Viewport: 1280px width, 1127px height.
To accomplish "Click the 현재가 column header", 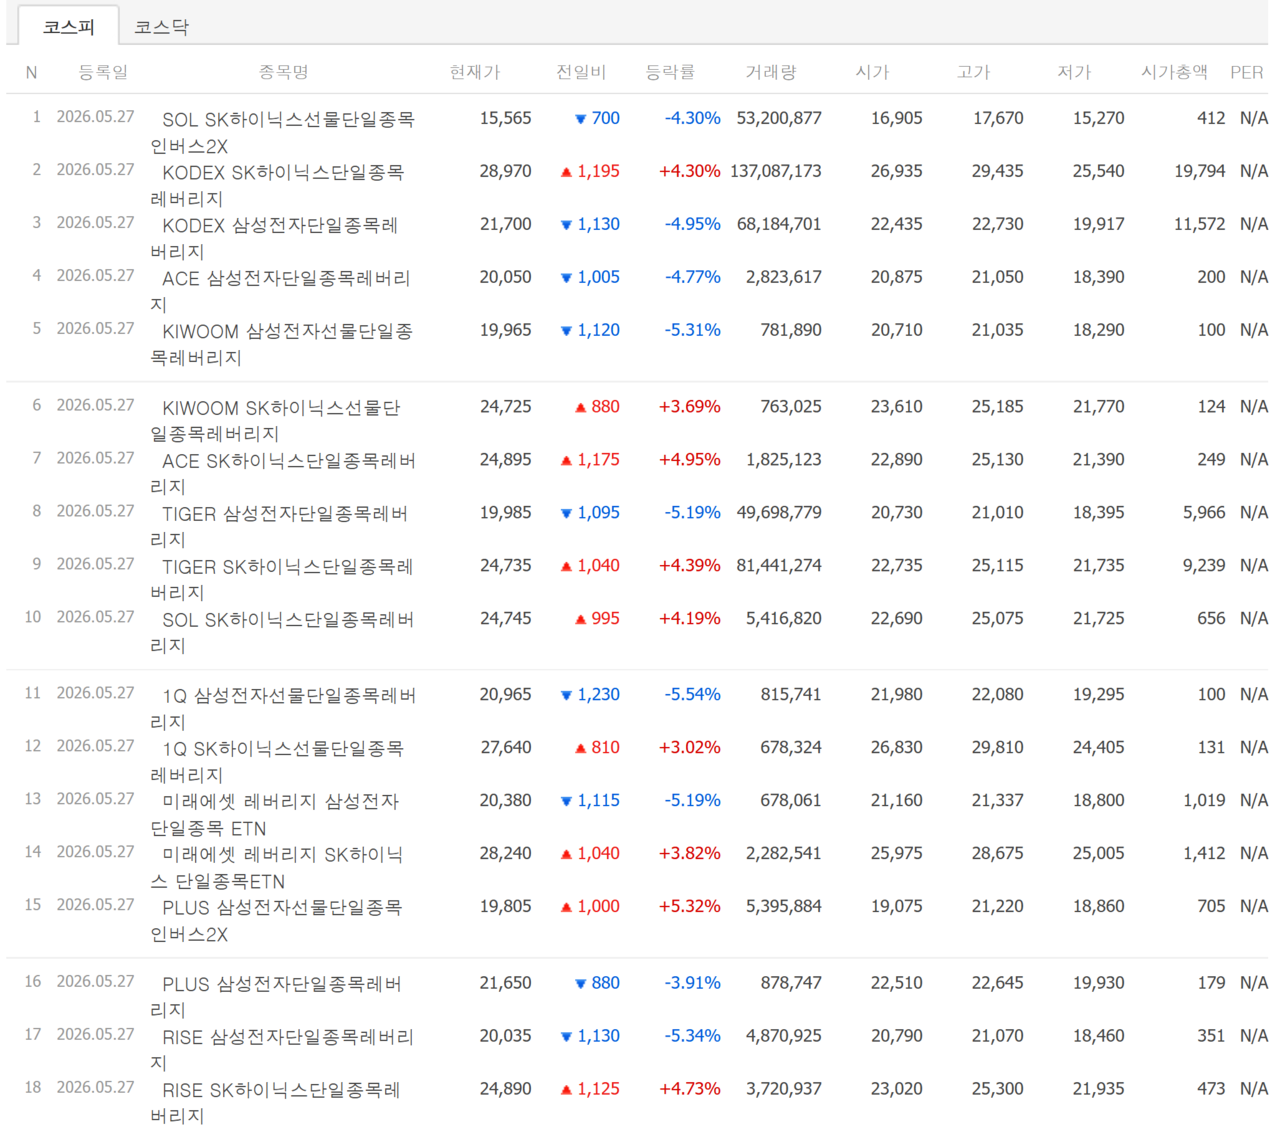I will click(474, 72).
